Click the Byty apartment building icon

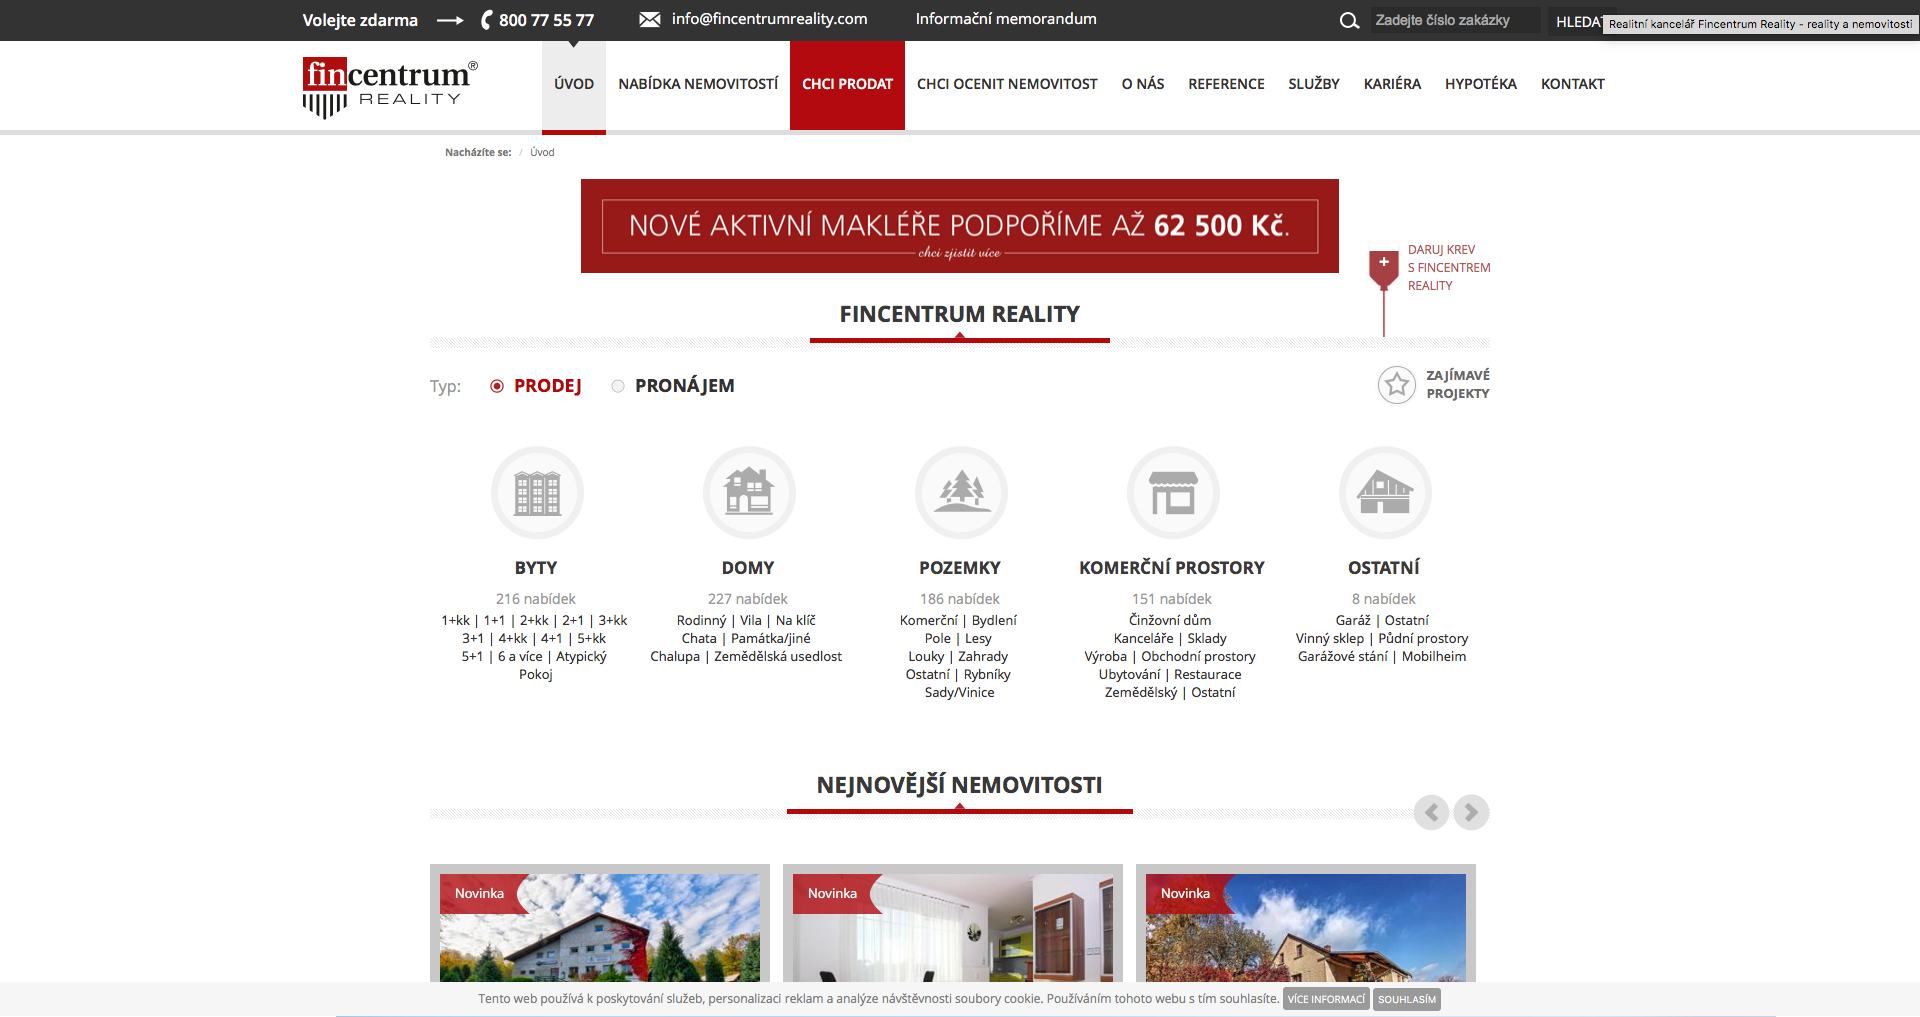537,493
